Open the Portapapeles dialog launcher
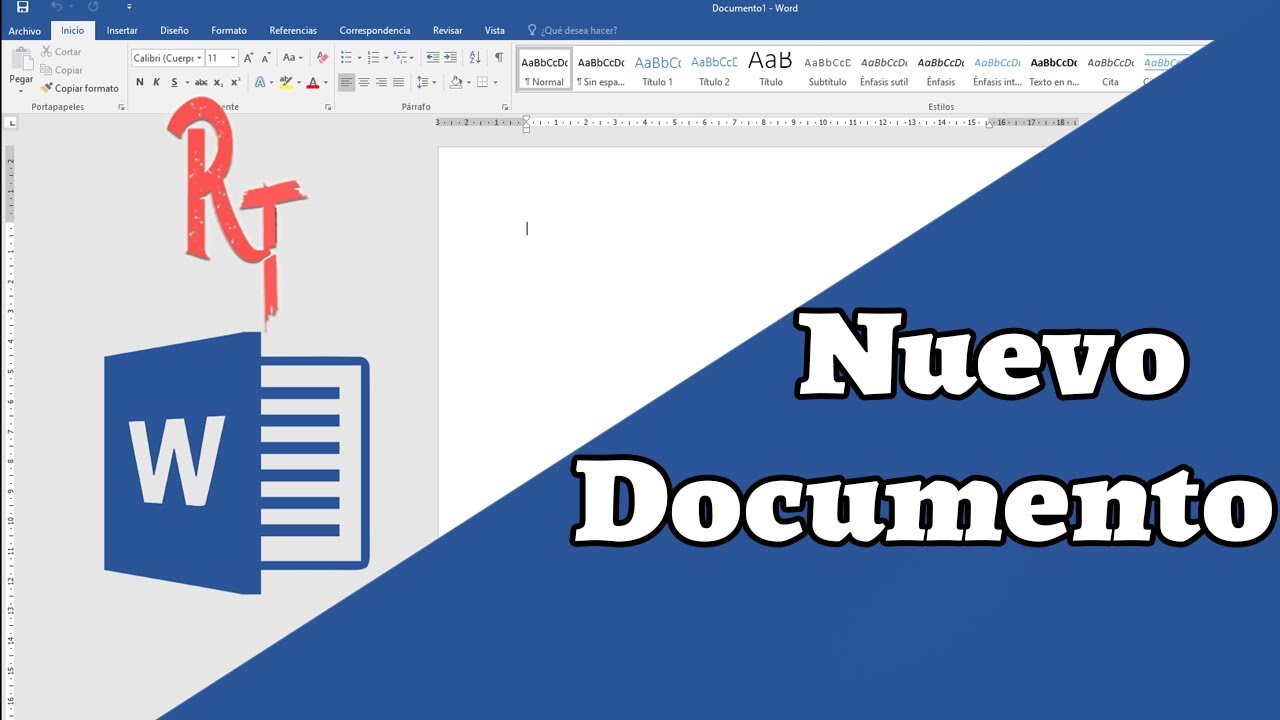This screenshot has width=1280, height=720. tap(121, 107)
